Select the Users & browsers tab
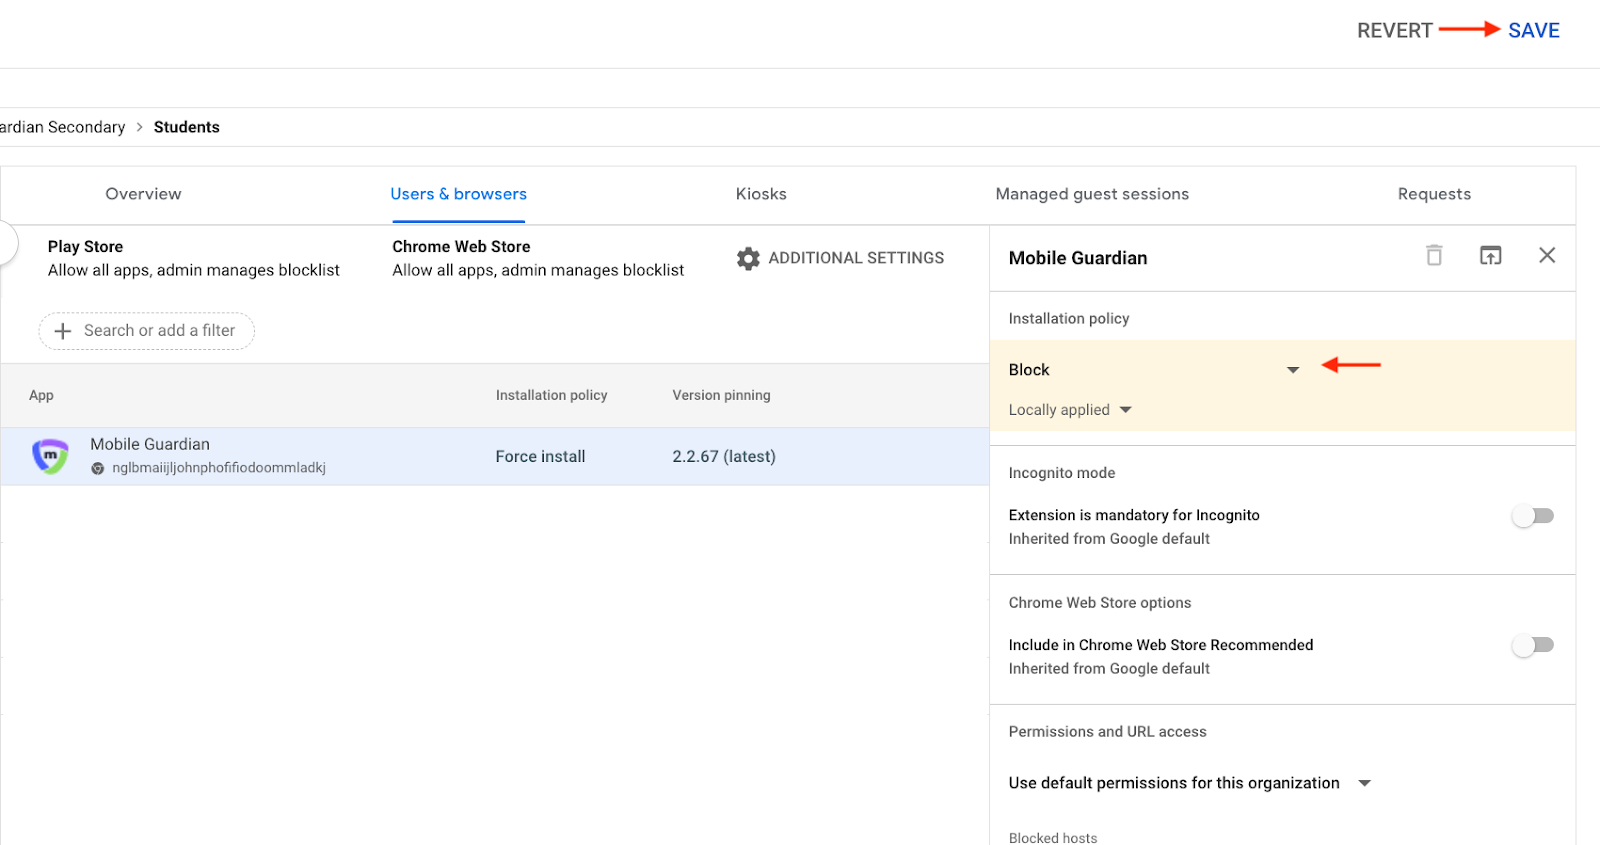This screenshot has height=845, width=1600. point(458,194)
